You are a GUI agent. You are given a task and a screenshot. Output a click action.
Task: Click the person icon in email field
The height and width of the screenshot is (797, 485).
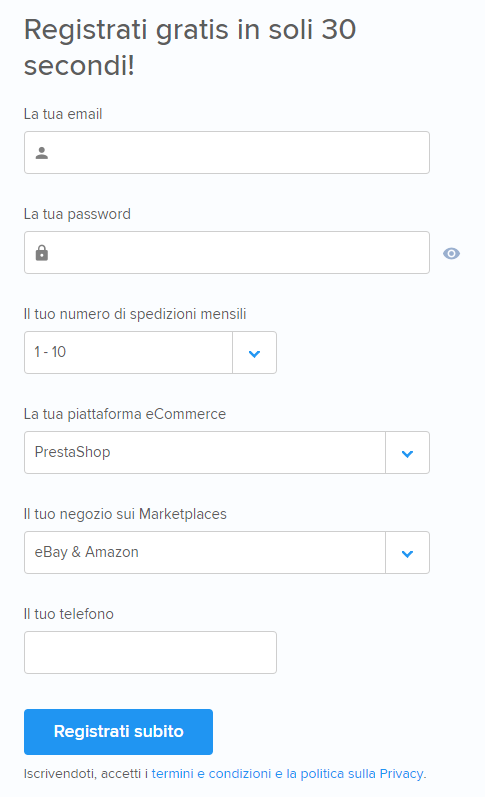click(42, 153)
